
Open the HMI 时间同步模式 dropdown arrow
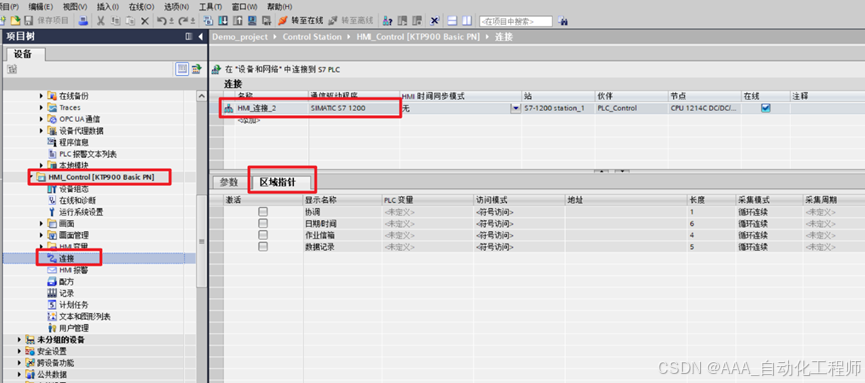516,108
